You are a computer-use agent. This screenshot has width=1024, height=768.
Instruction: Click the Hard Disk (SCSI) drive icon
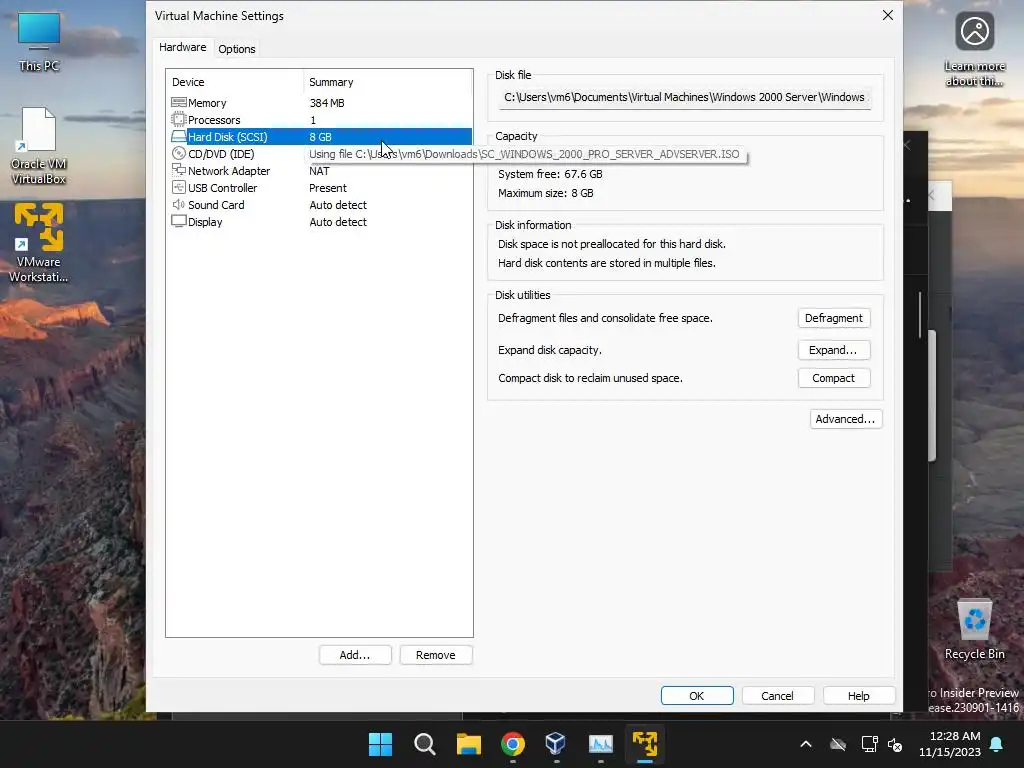pos(178,136)
